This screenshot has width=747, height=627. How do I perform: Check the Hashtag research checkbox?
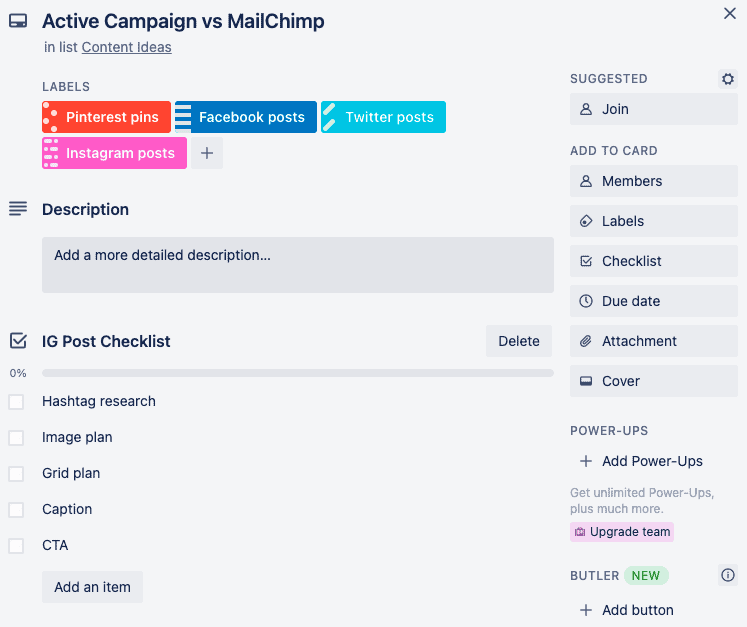[16, 402]
